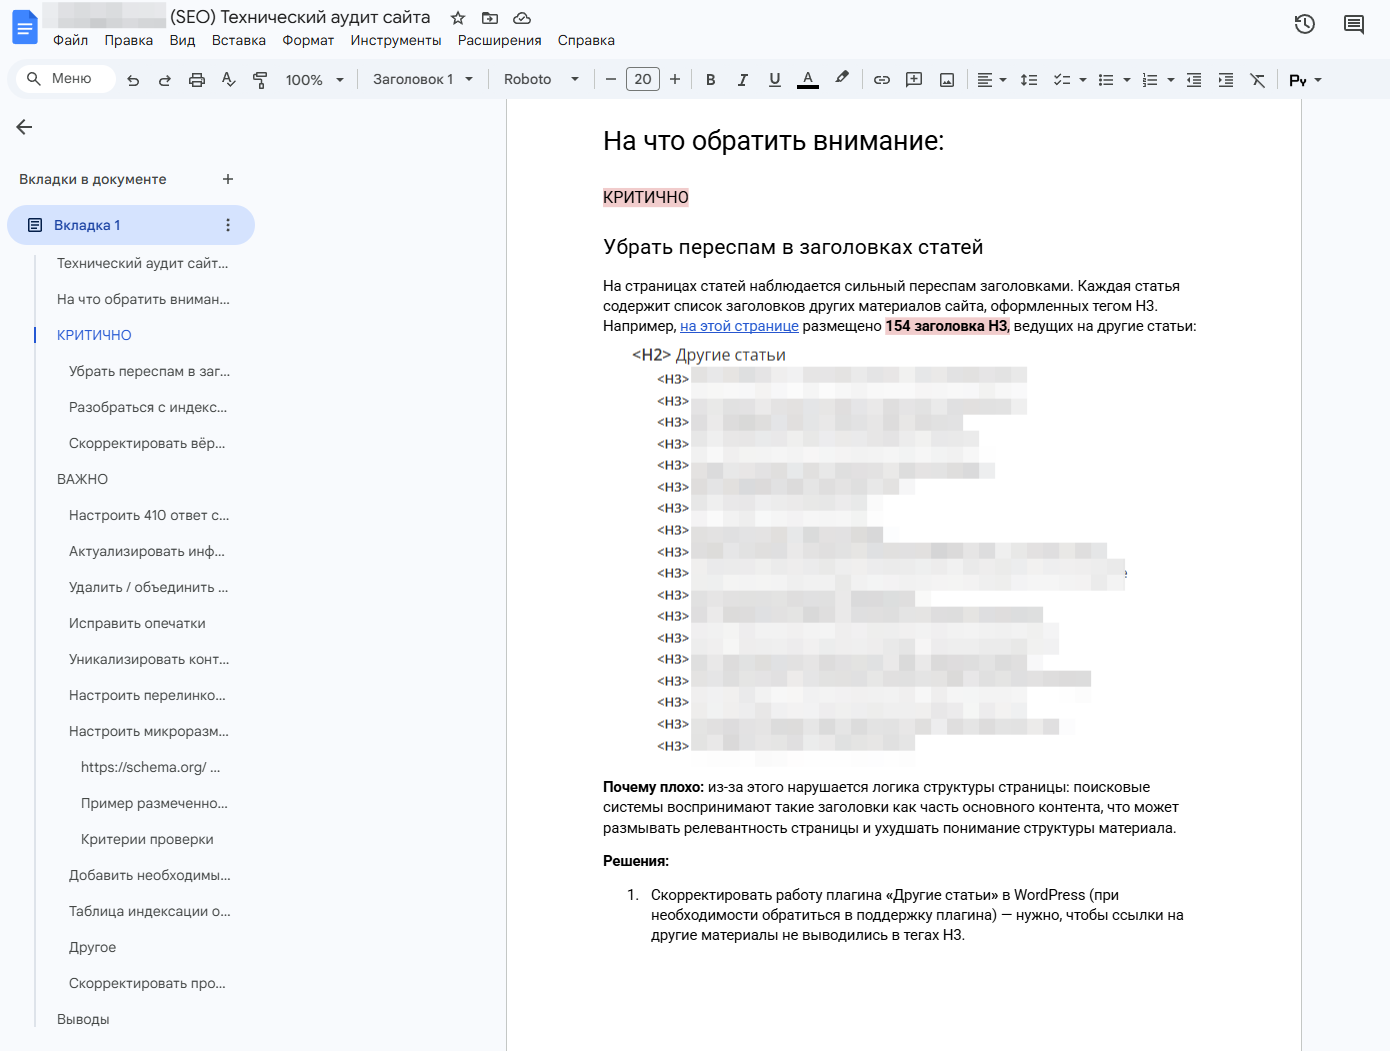Image resolution: width=1390 pixels, height=1051 pixels.
Task: Clear formatting with toolbar icon
Action: [1257, 80]
